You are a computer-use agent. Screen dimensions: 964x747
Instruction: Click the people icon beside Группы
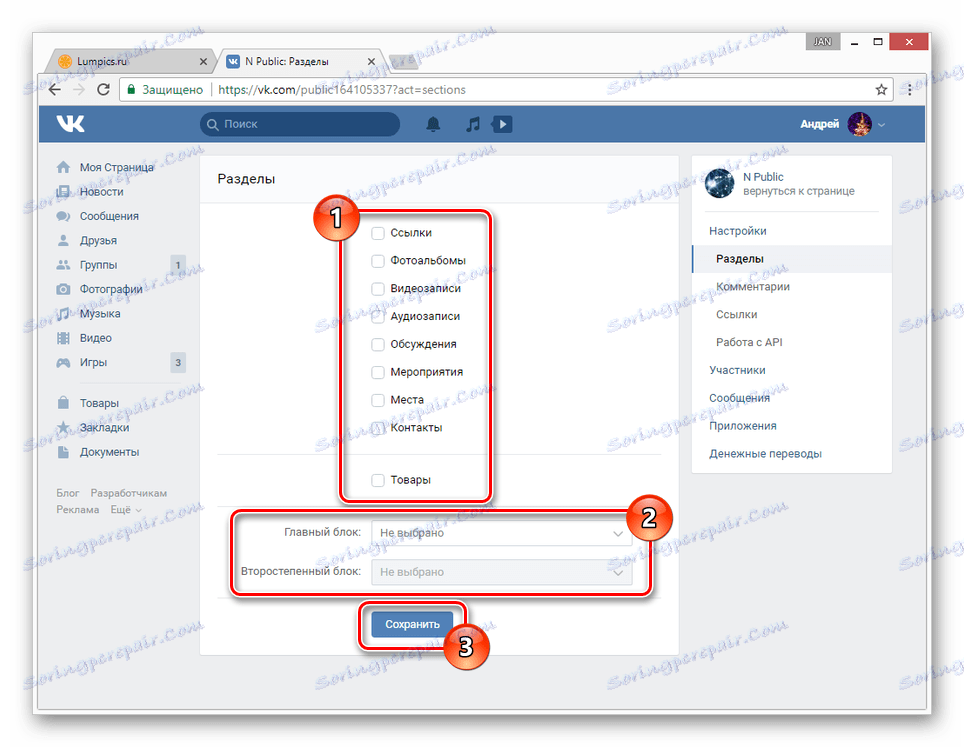pyautogui.click(x=63, y=265)
